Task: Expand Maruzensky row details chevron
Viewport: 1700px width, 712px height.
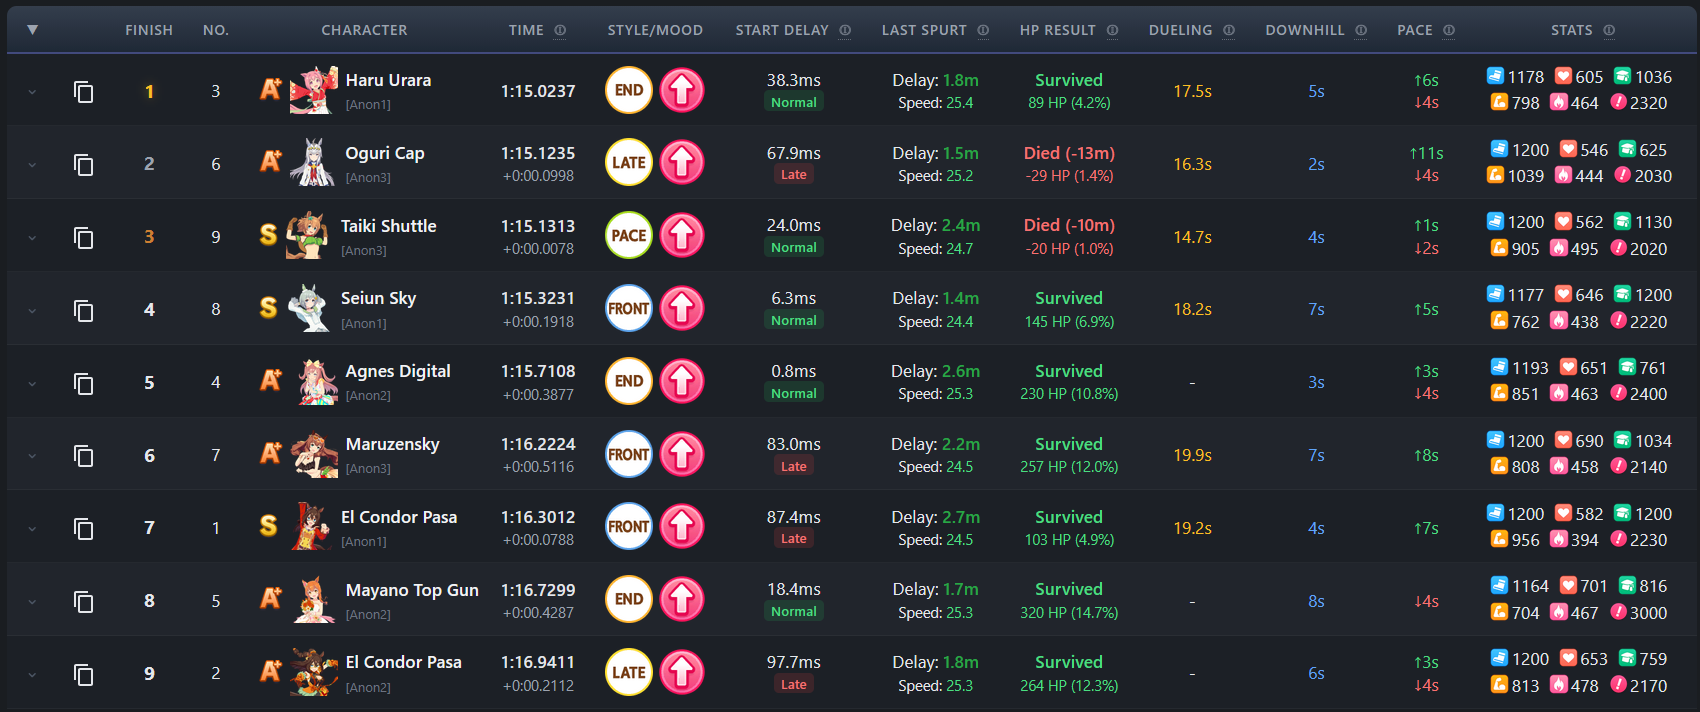Action: pos(32,456)
